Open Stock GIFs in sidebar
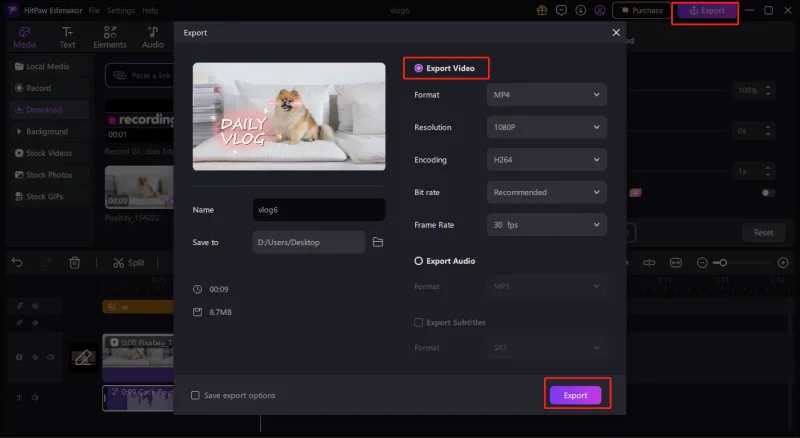800x438 pixels. [49, 197]
